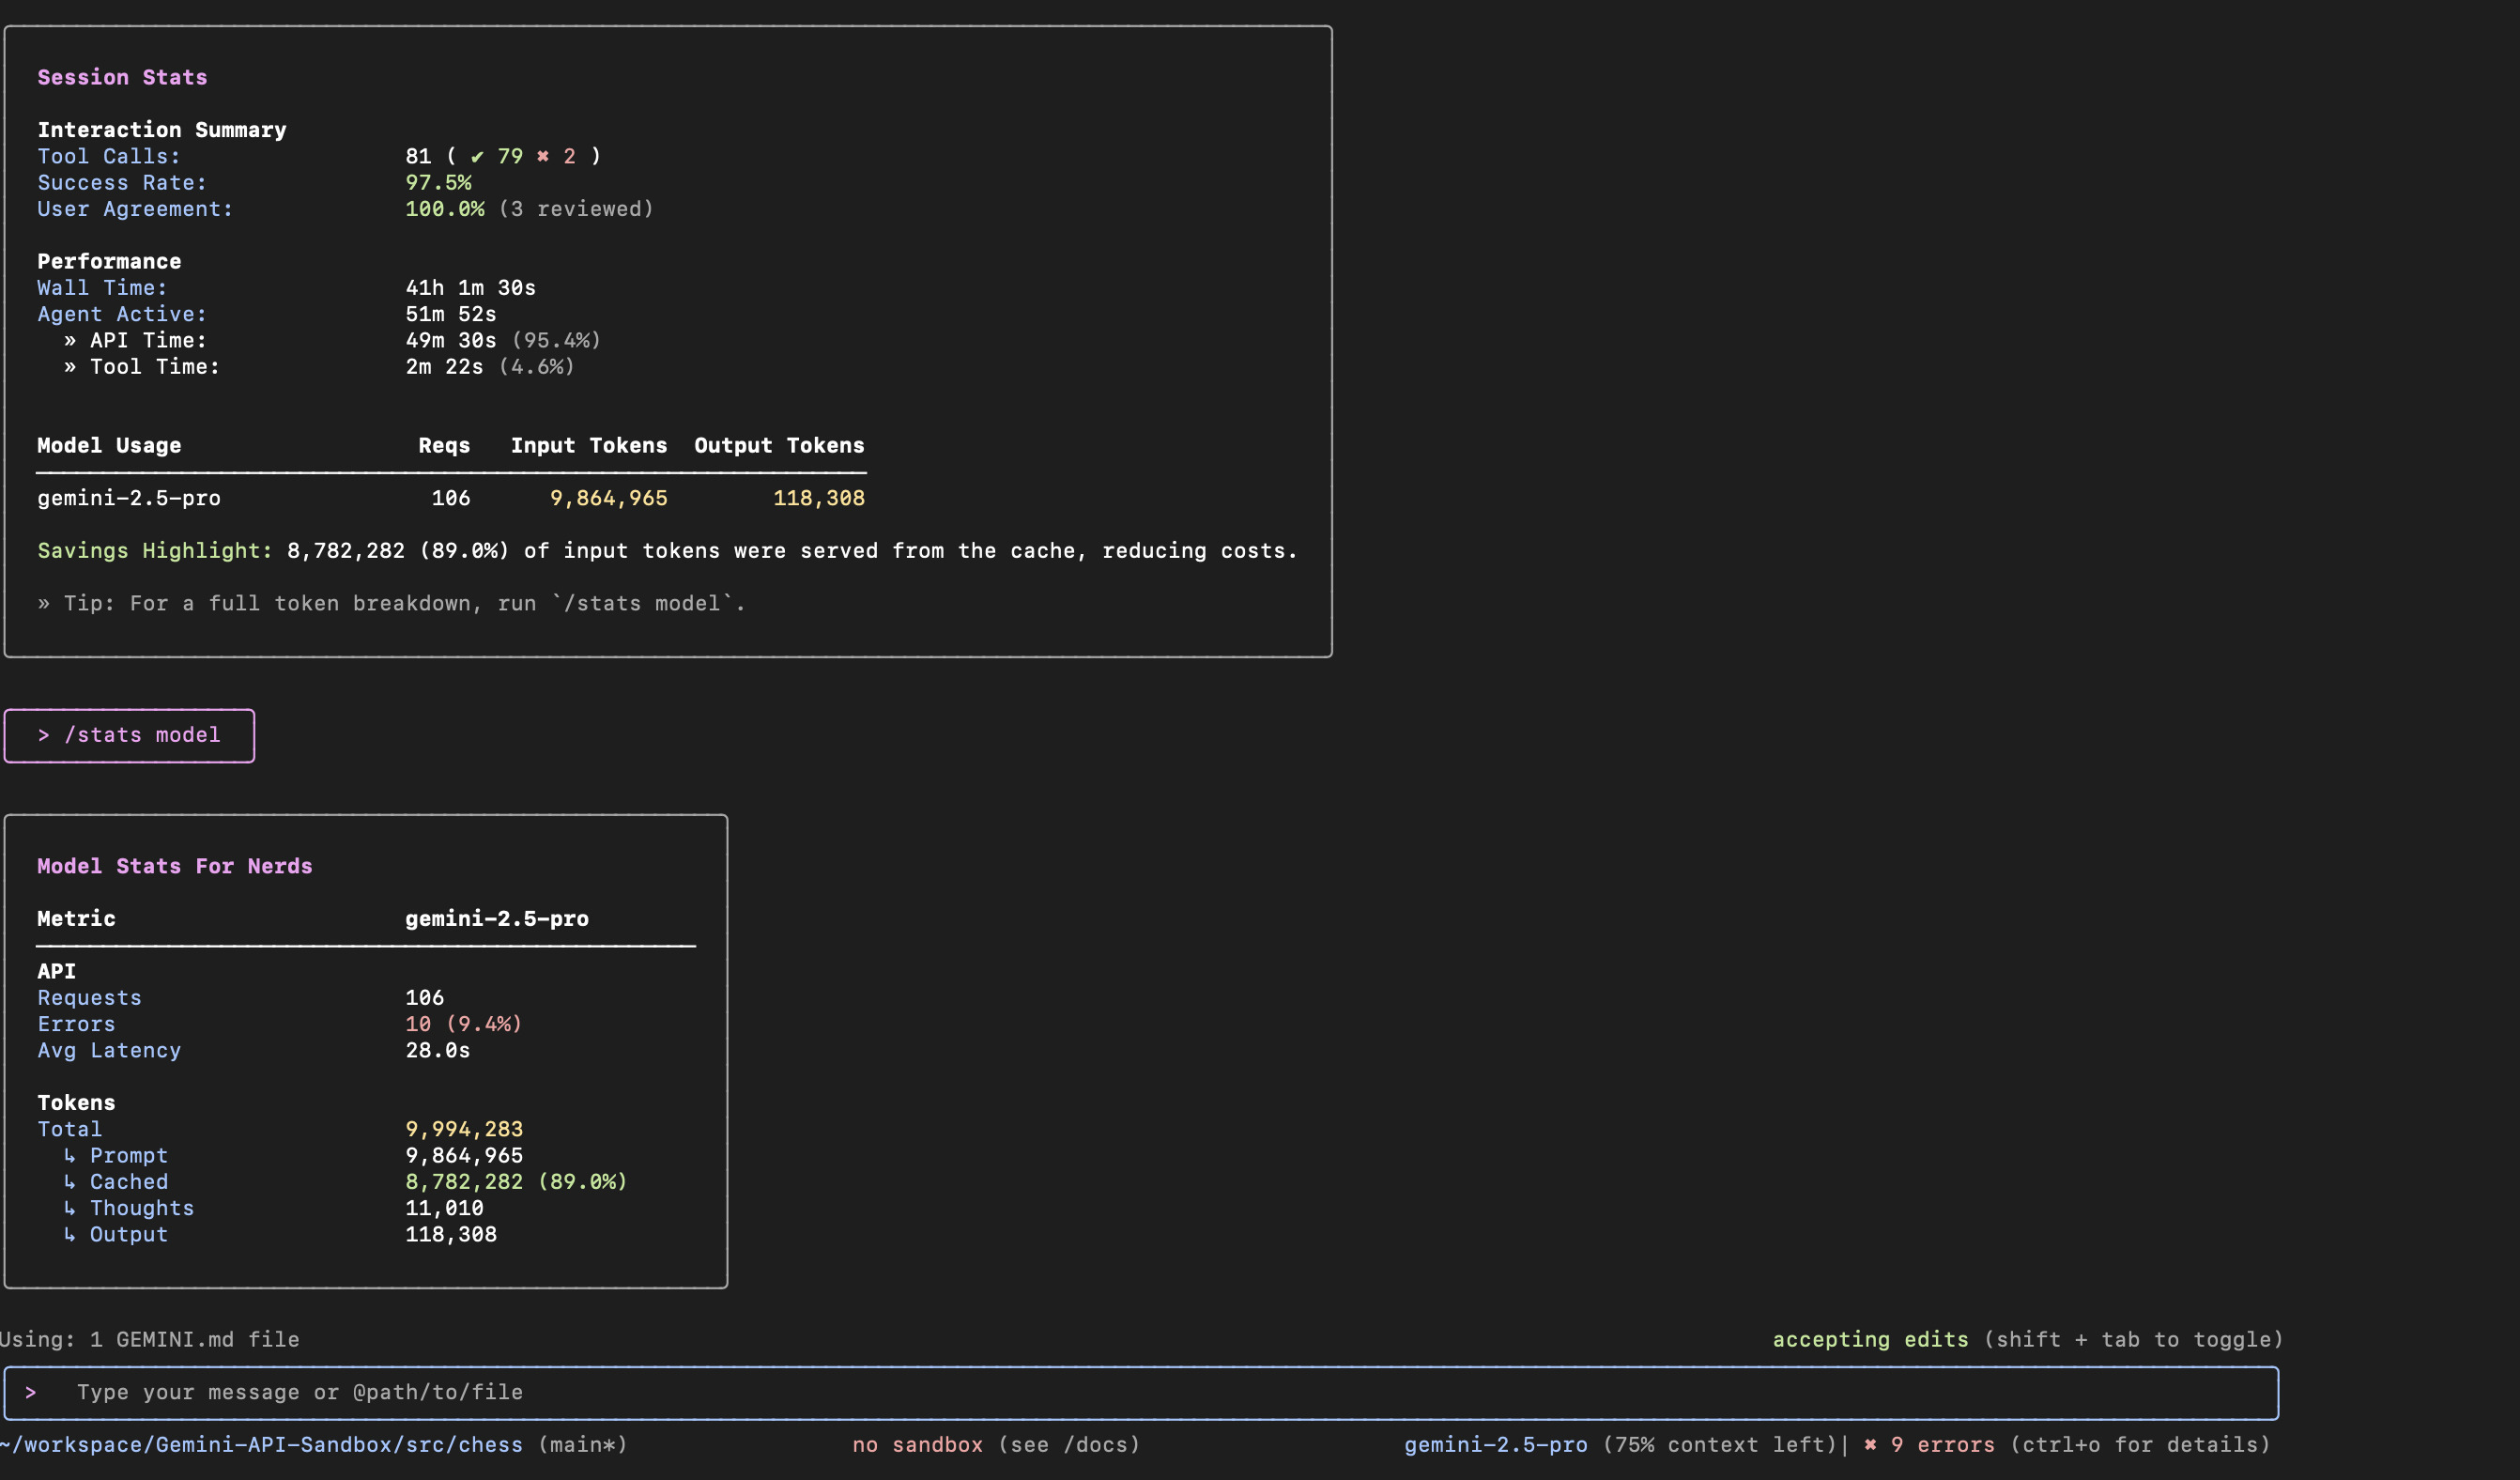This screenshot has width=2520, height=1480.
Task: Click '9 errors' in the status bar
Action: (1943, 1445)
